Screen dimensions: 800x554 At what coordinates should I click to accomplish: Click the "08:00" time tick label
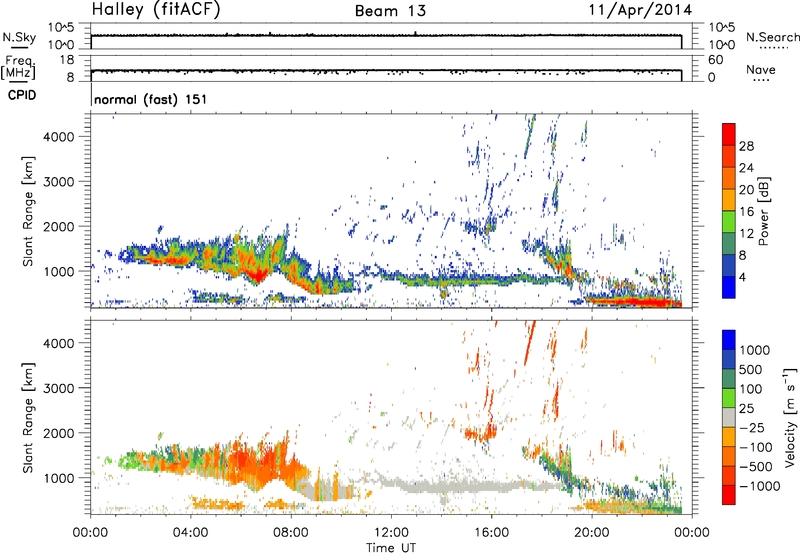290,533
